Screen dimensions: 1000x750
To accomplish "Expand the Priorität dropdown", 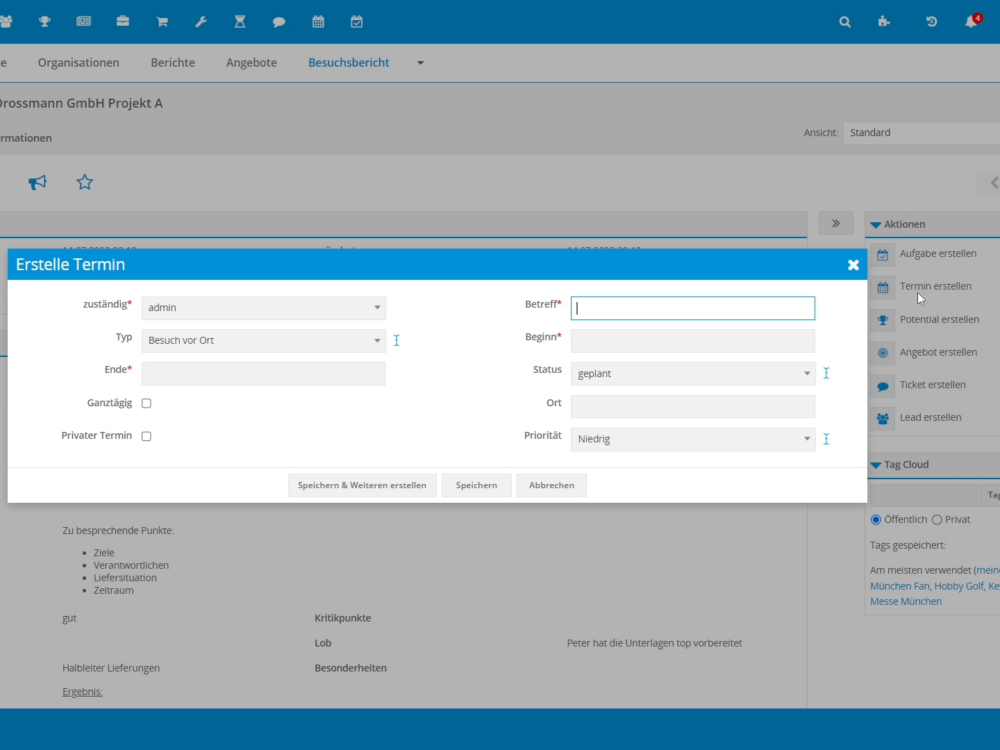I will (692, 439).
